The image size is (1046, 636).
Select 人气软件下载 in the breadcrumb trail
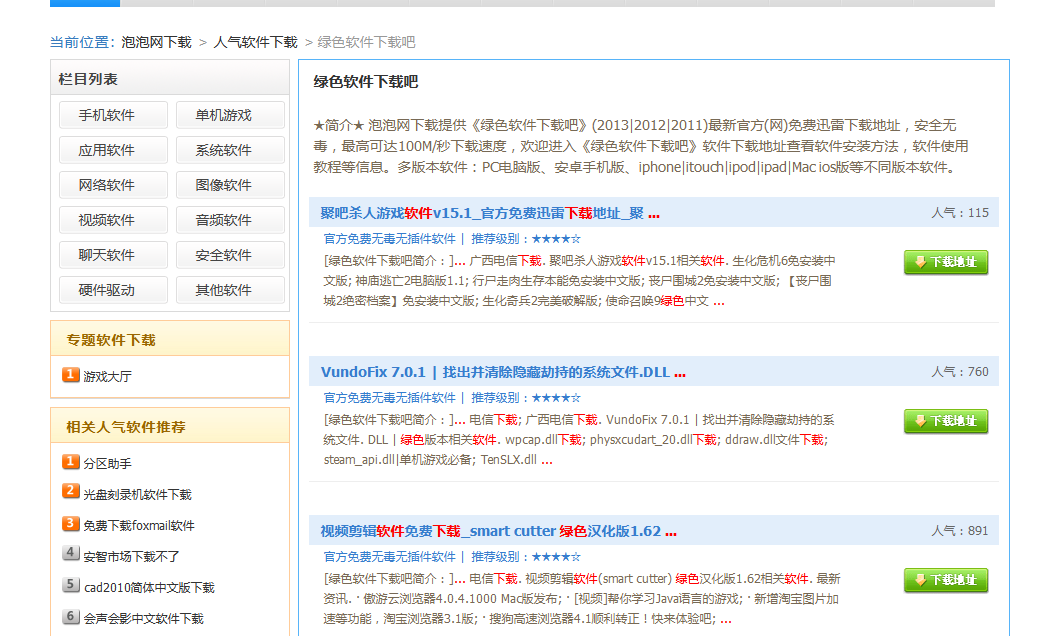[x=255, y=42]
